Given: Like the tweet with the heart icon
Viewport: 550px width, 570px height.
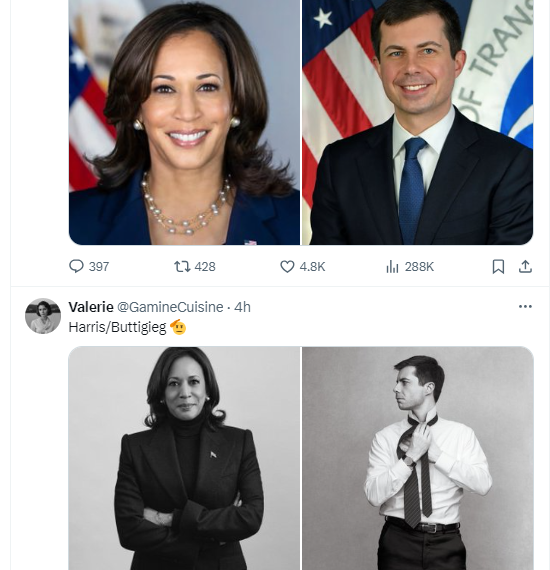Looking at the screenshot, I should [287, 266].
